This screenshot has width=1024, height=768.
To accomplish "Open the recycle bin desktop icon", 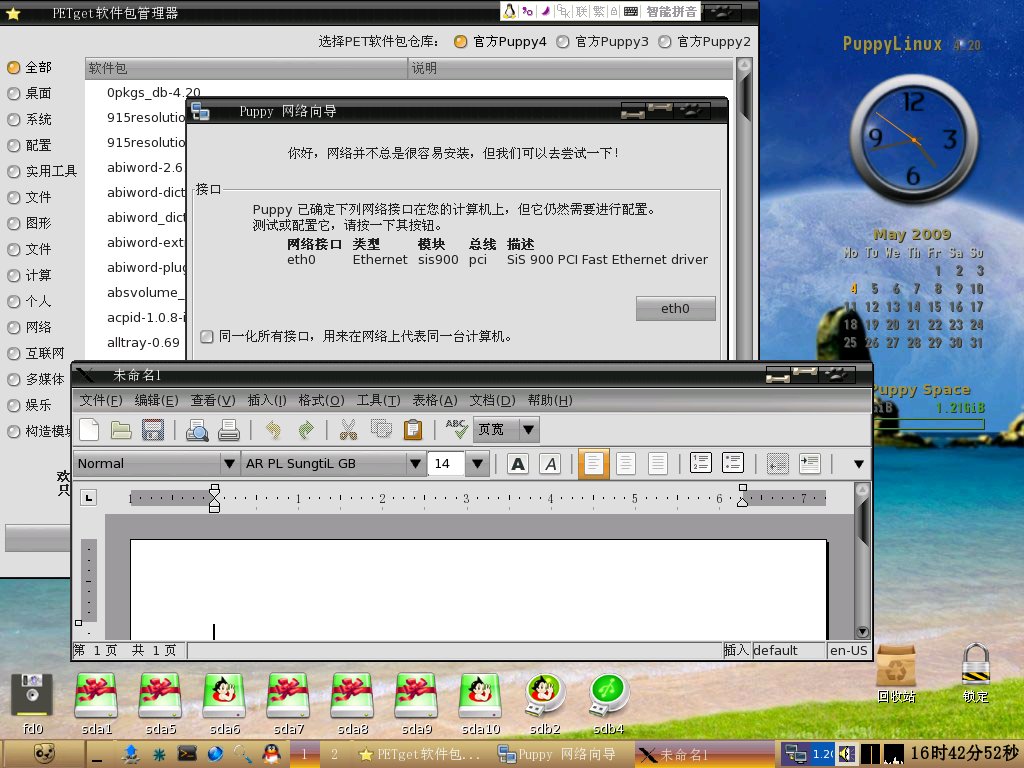I will tap(896, 665).
